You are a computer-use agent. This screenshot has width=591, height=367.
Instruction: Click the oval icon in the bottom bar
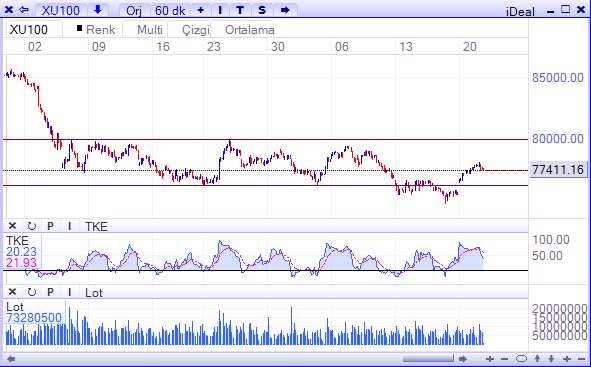coord(521,359)
